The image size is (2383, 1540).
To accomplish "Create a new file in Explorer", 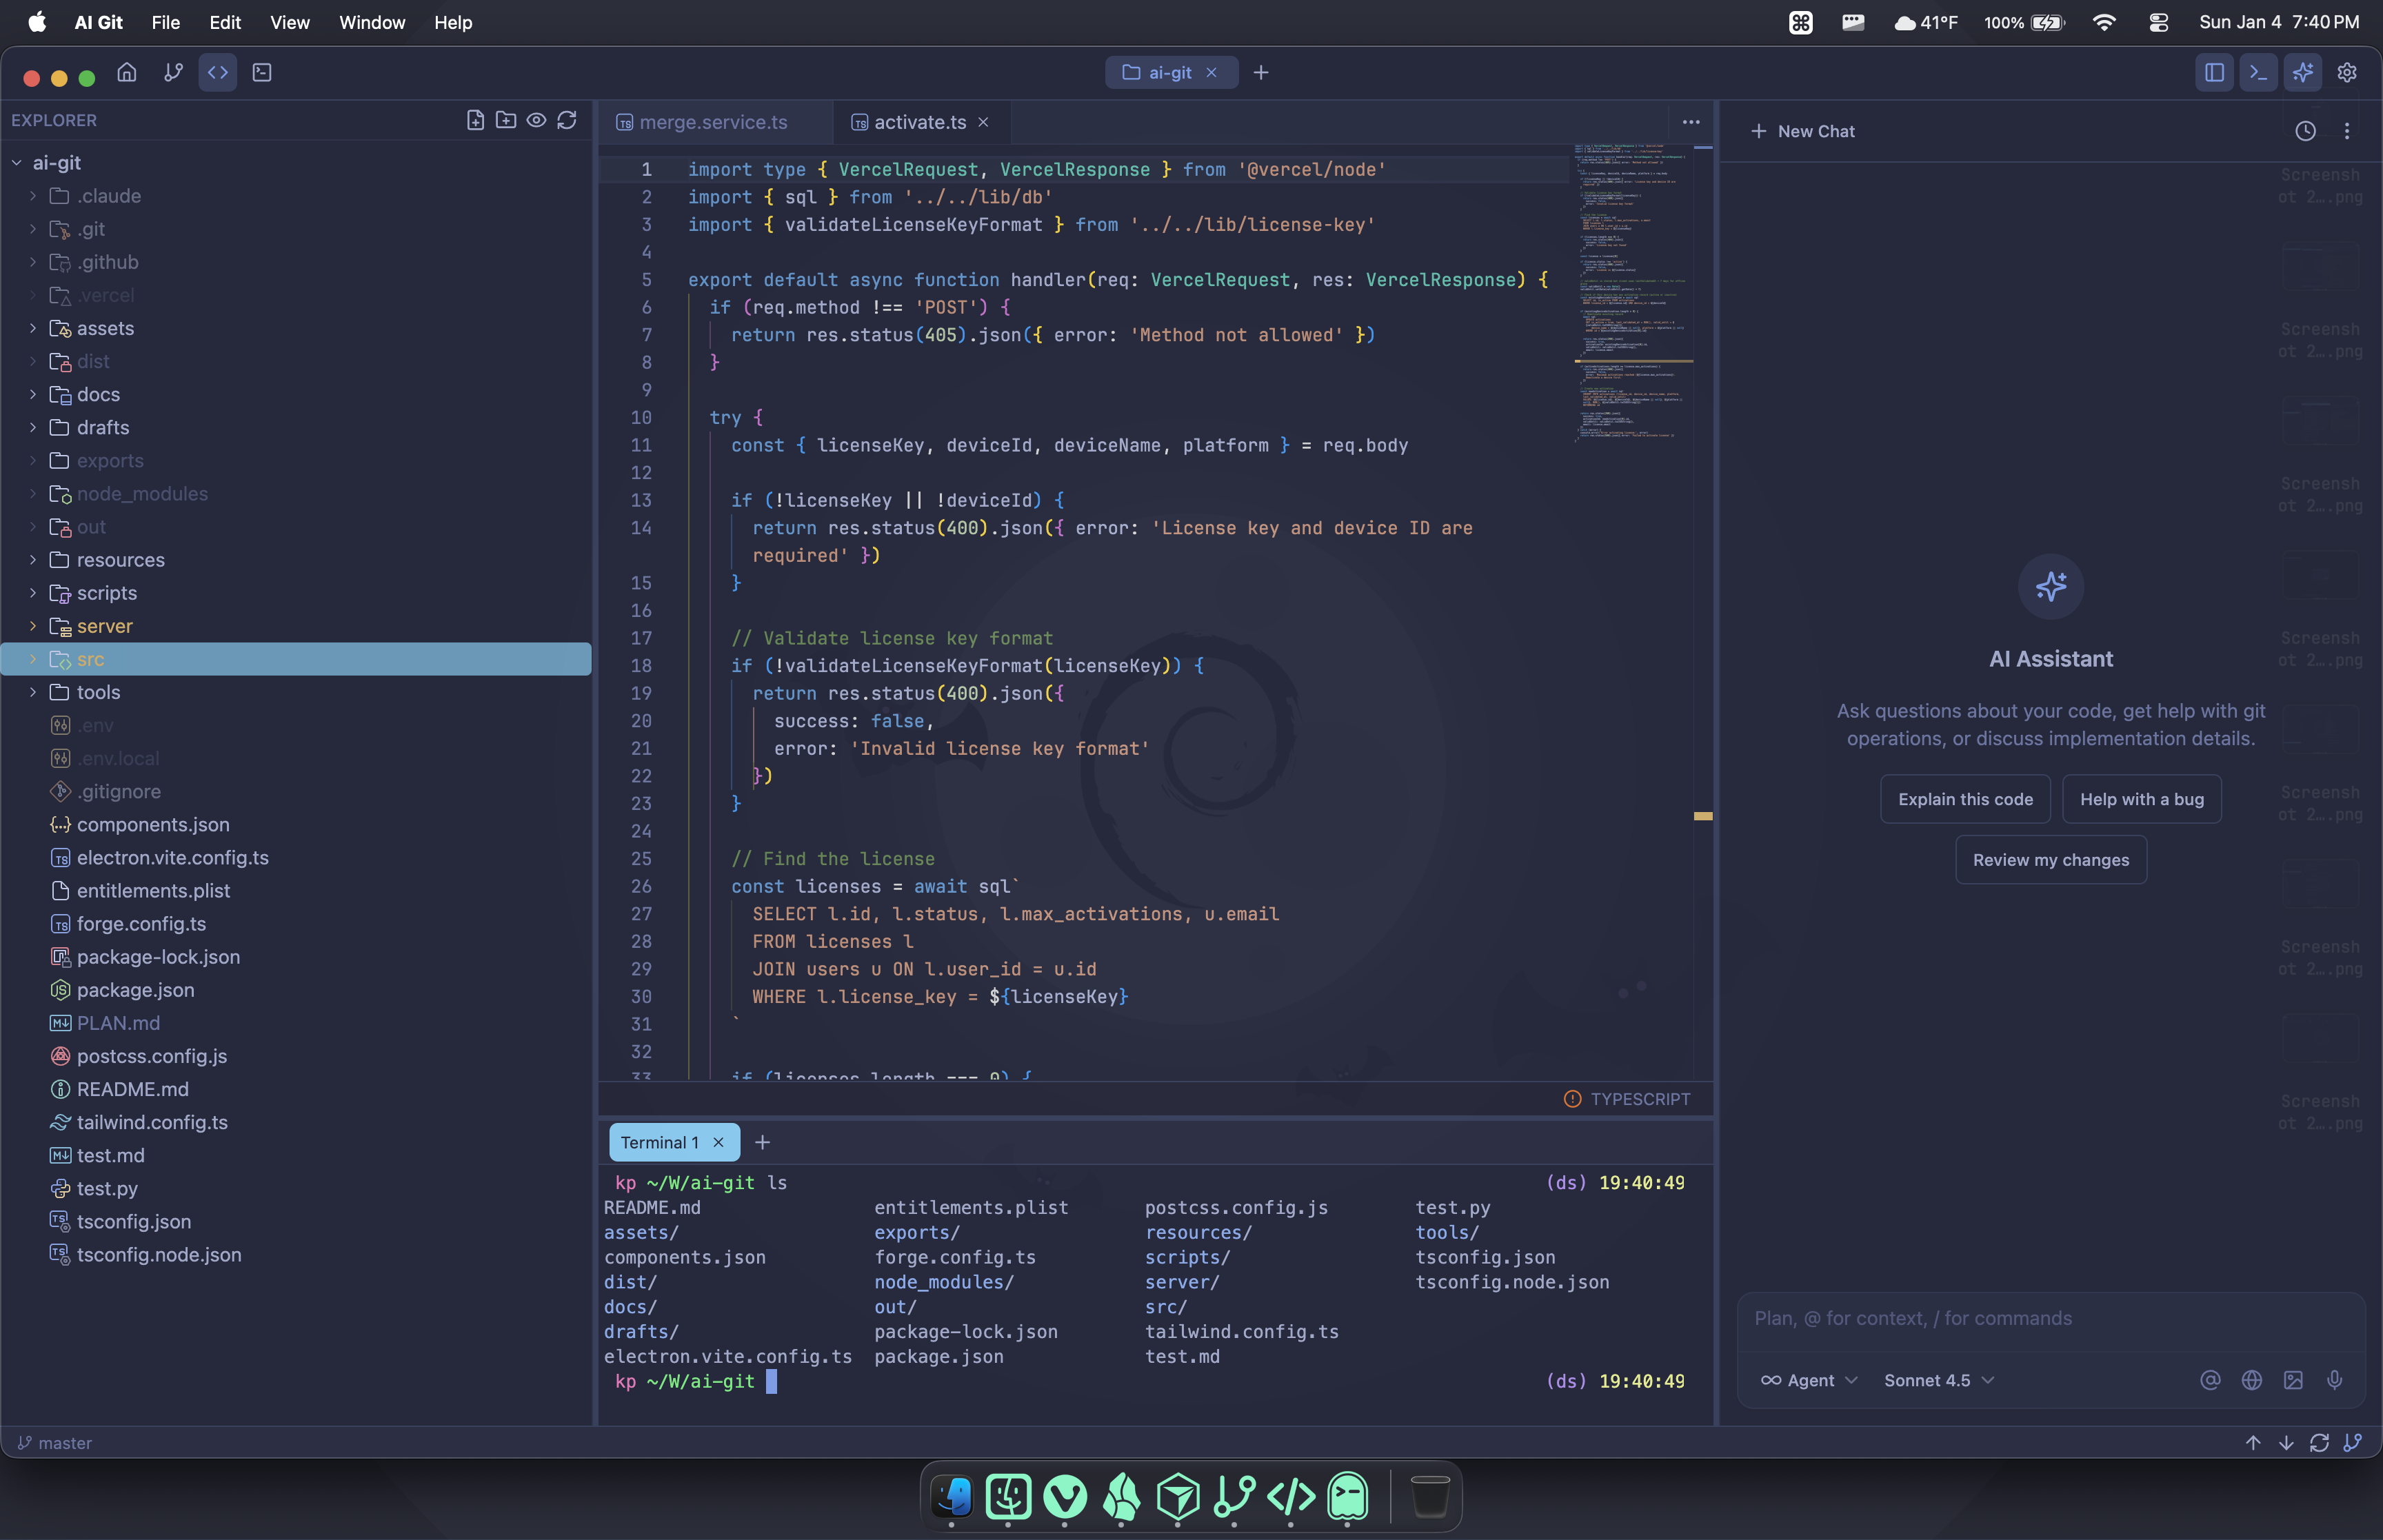I will 475,119.
